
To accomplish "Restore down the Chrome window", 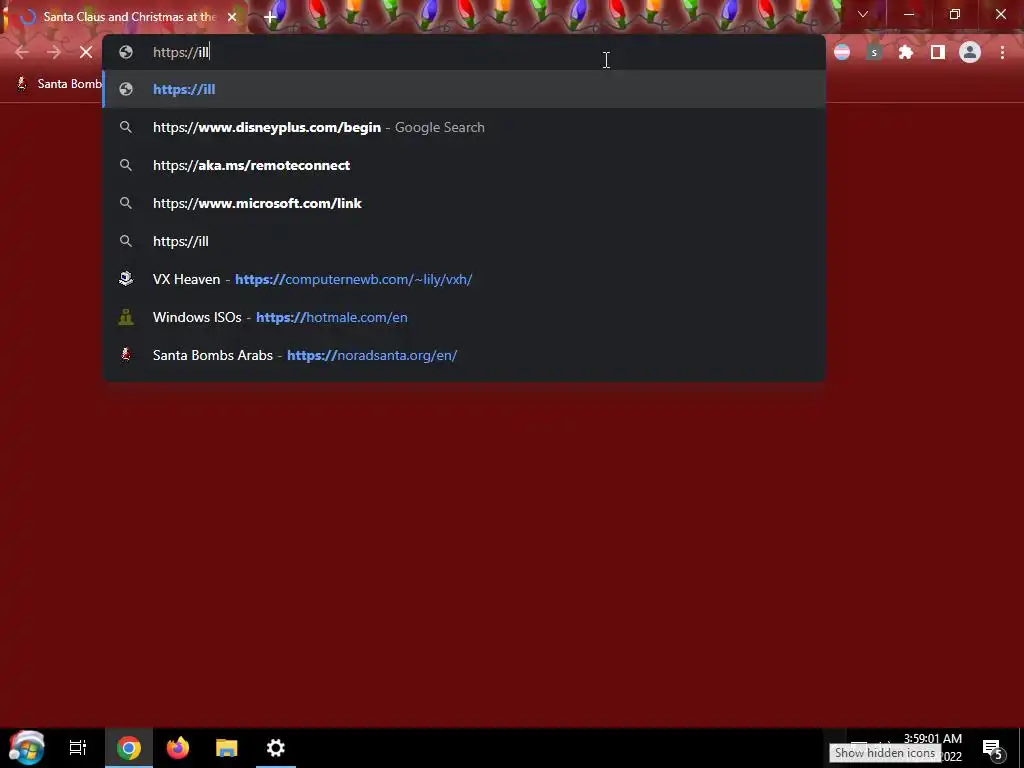I will tap(955, 14).
